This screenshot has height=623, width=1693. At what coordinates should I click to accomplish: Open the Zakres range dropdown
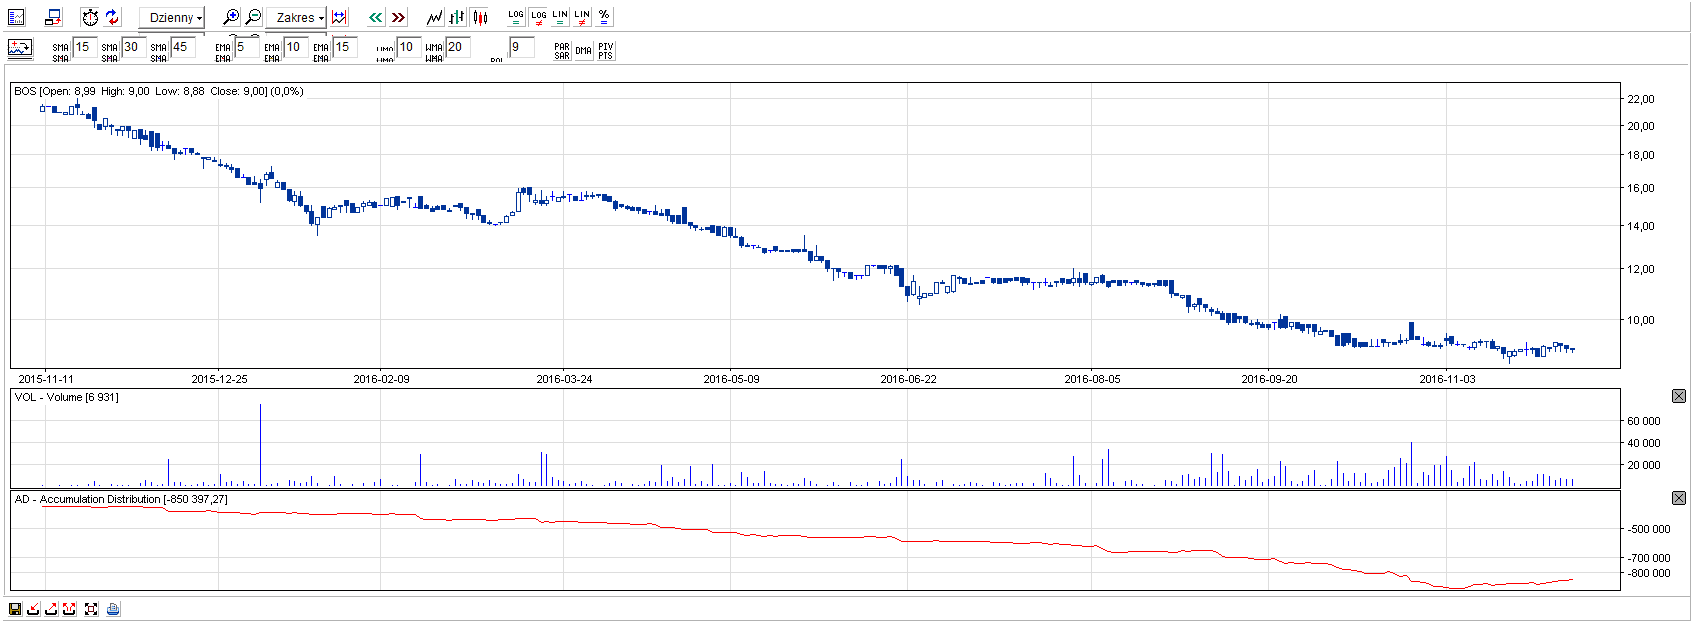[x=299, y=17]
